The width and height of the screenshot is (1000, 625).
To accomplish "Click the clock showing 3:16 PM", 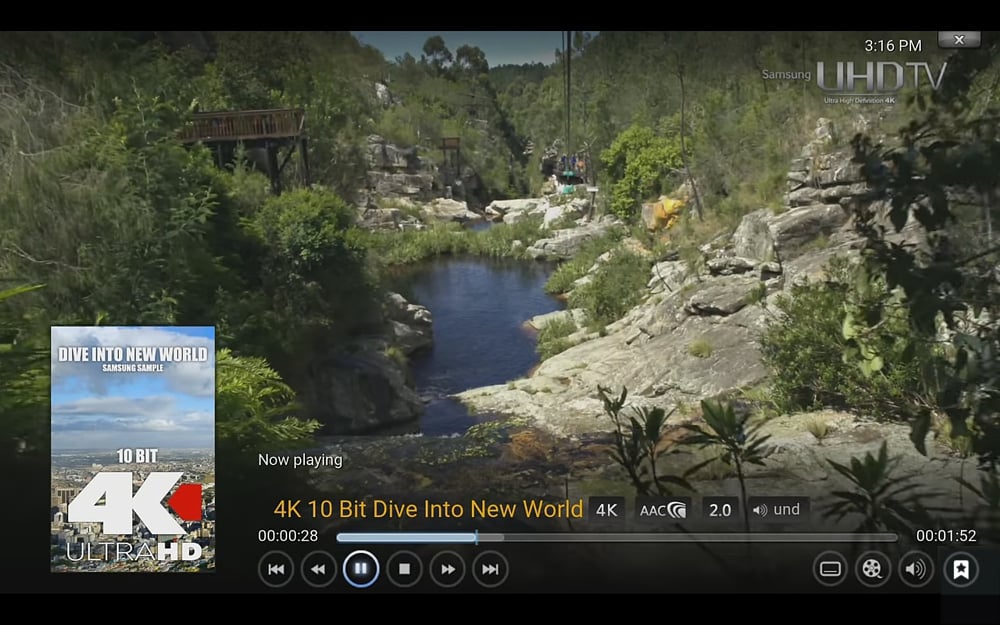I will click(893, 46).
